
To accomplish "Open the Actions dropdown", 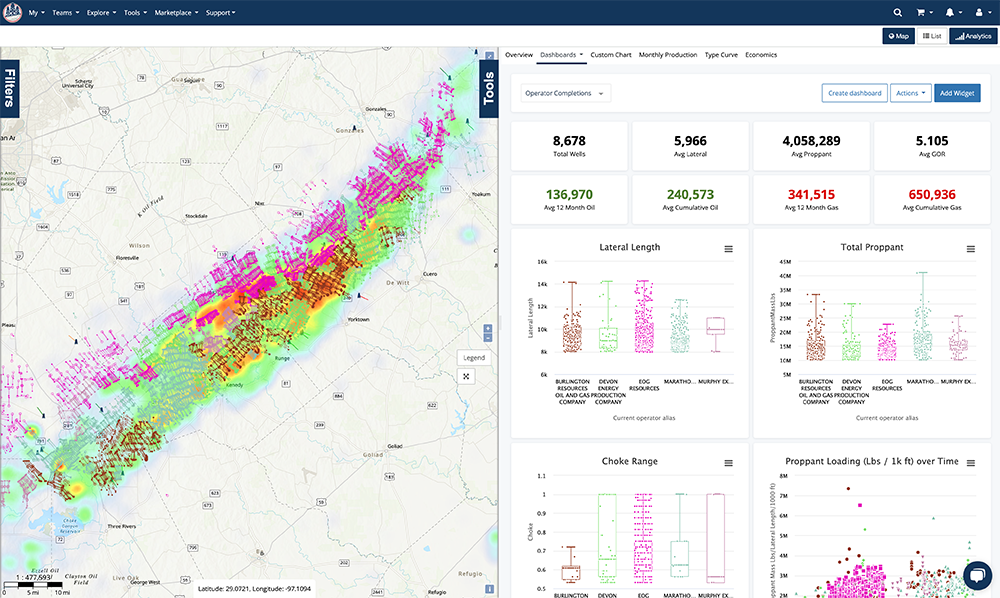I will pos(909,93).
